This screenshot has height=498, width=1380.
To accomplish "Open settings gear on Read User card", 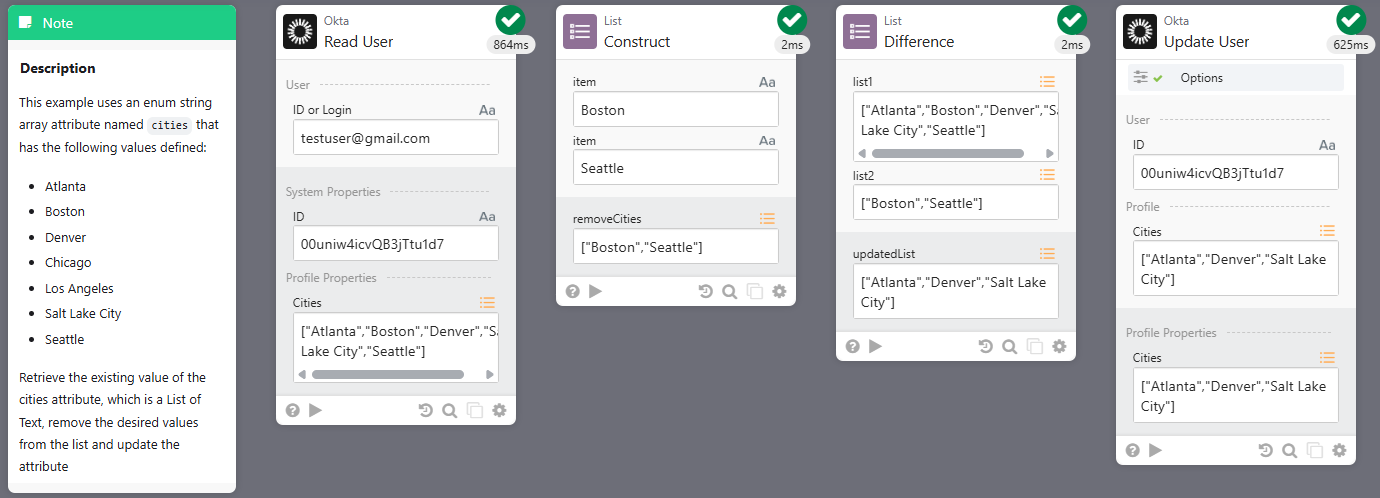I will [x=499, y=410].
